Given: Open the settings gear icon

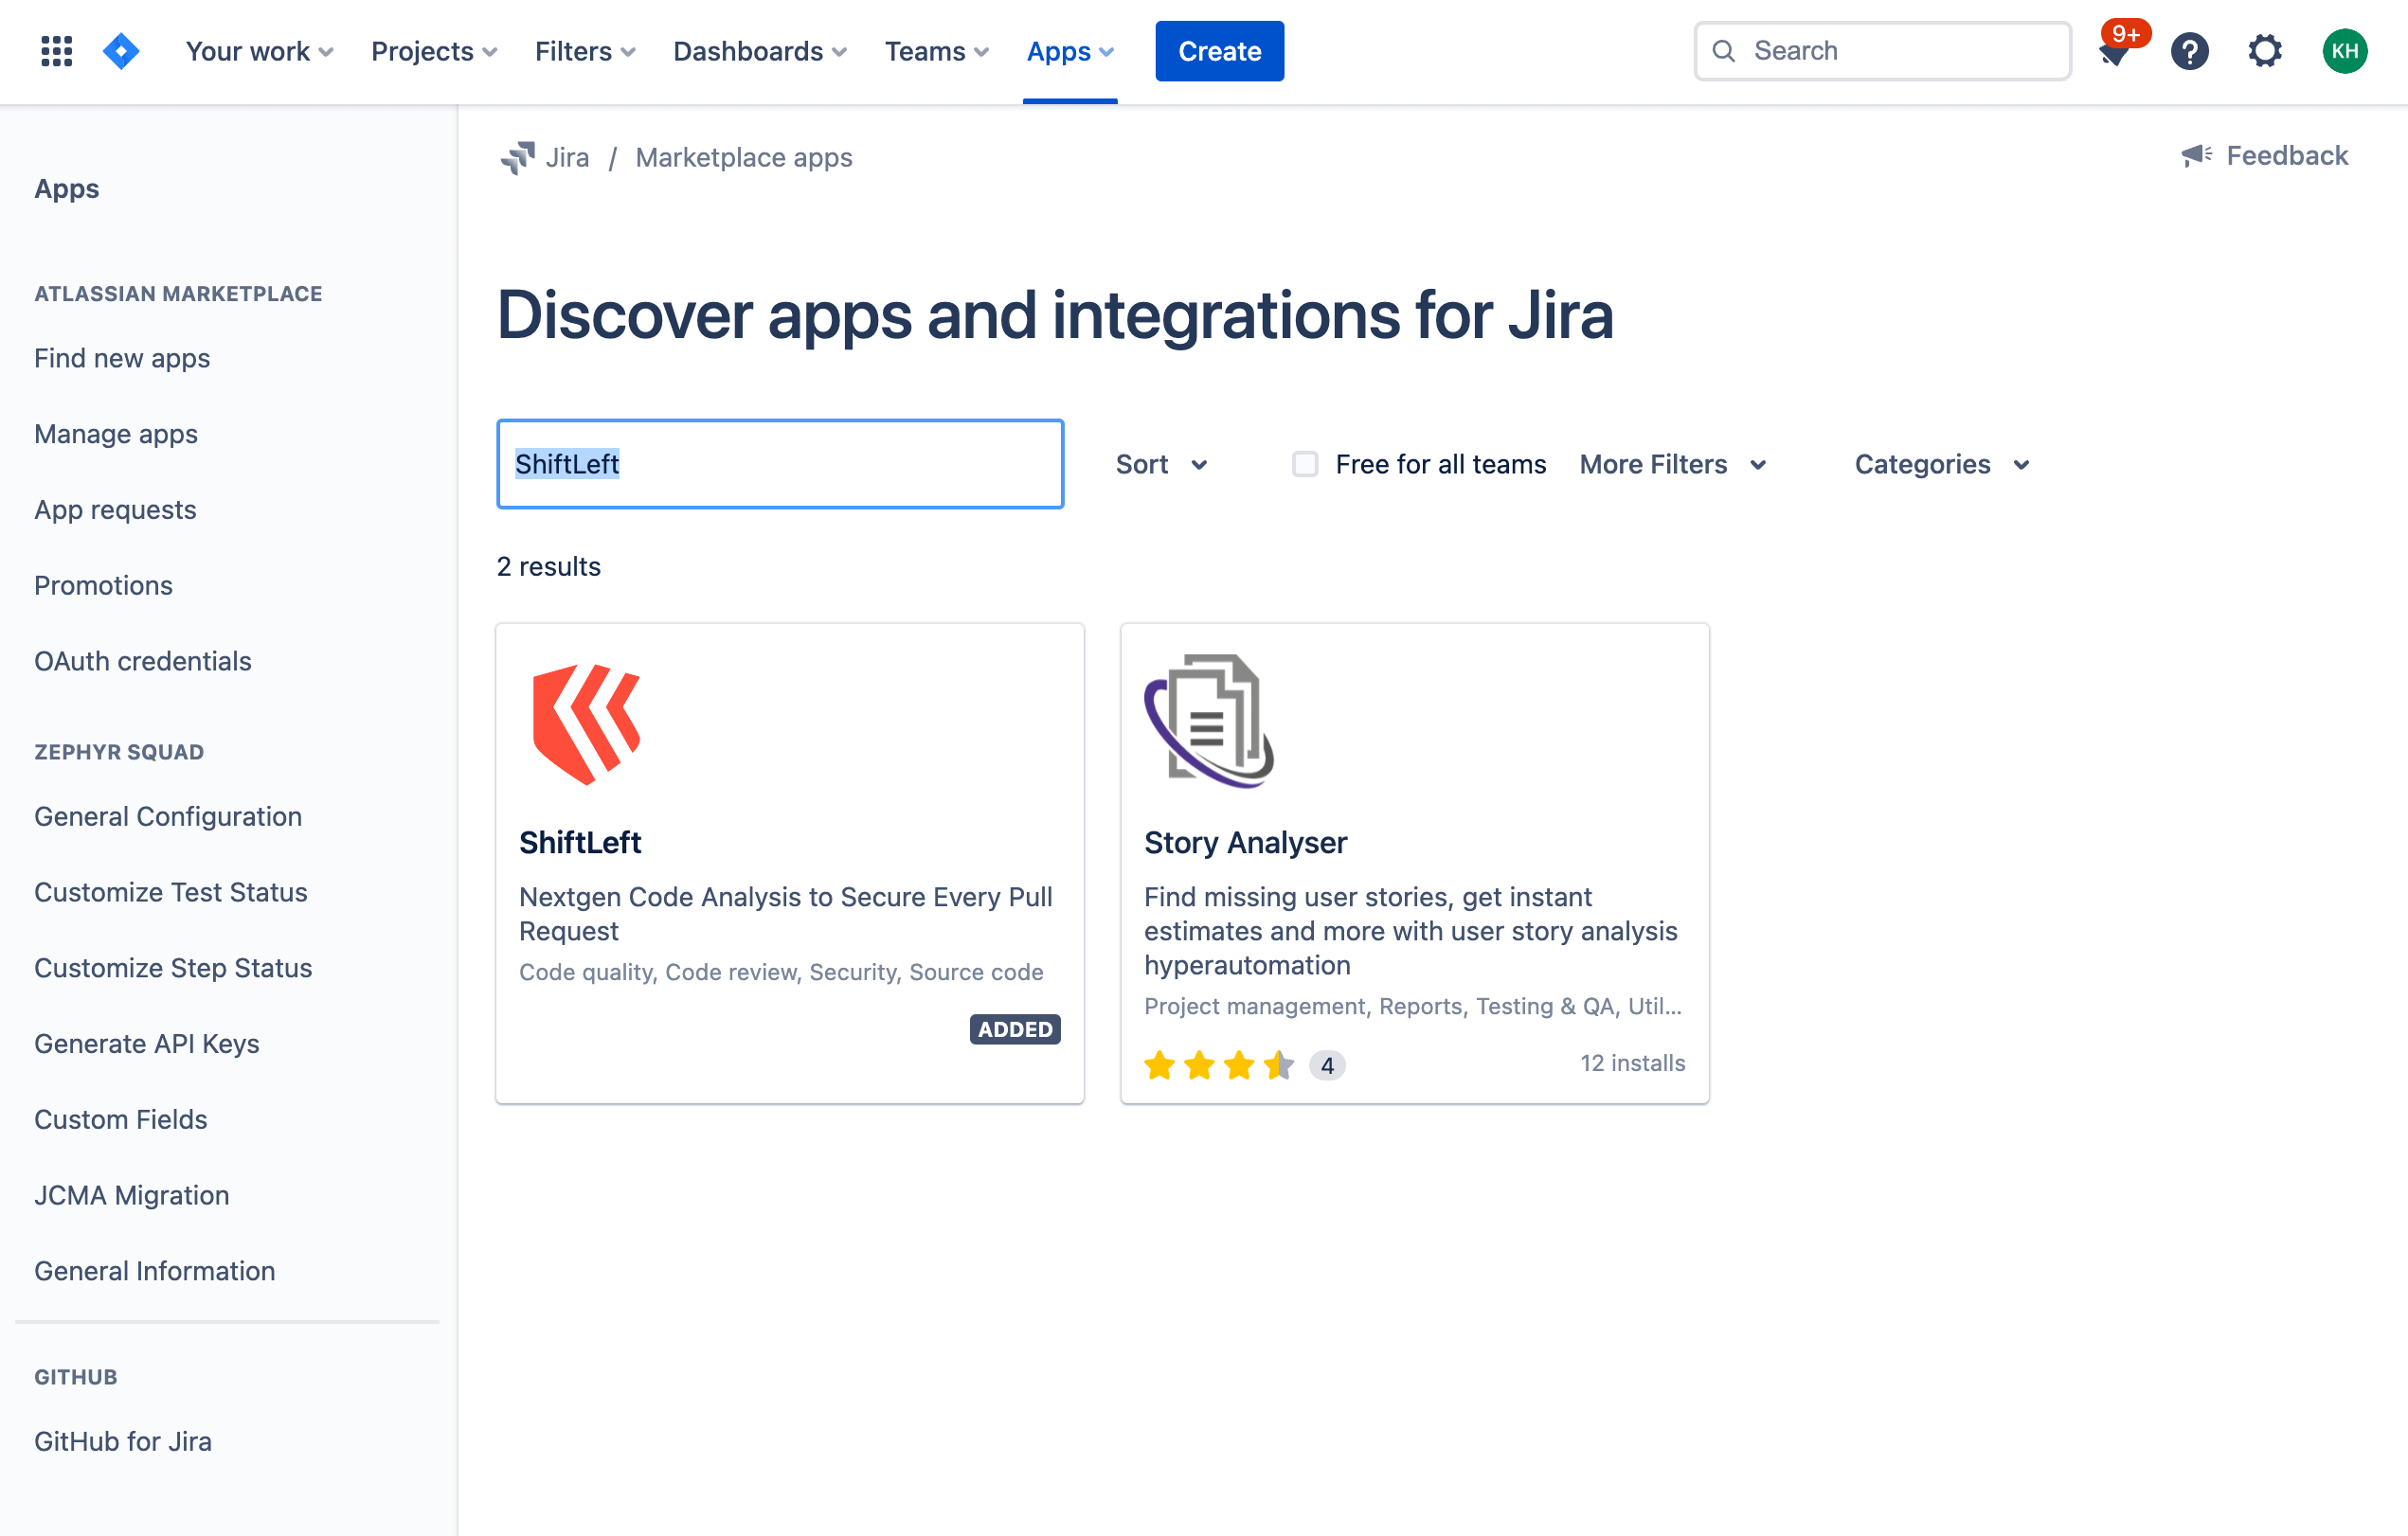Looking at the screenshot, I should pos(2264,51).
